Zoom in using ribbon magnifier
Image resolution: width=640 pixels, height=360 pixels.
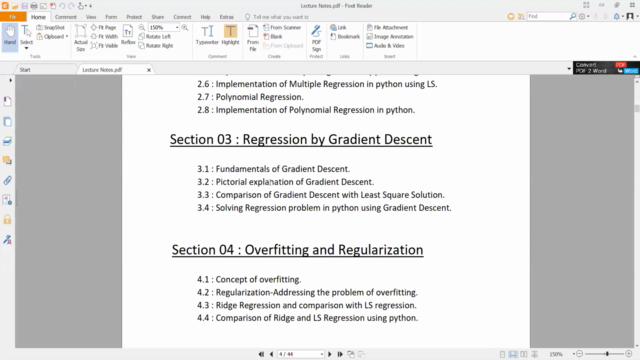pos(185,27)
